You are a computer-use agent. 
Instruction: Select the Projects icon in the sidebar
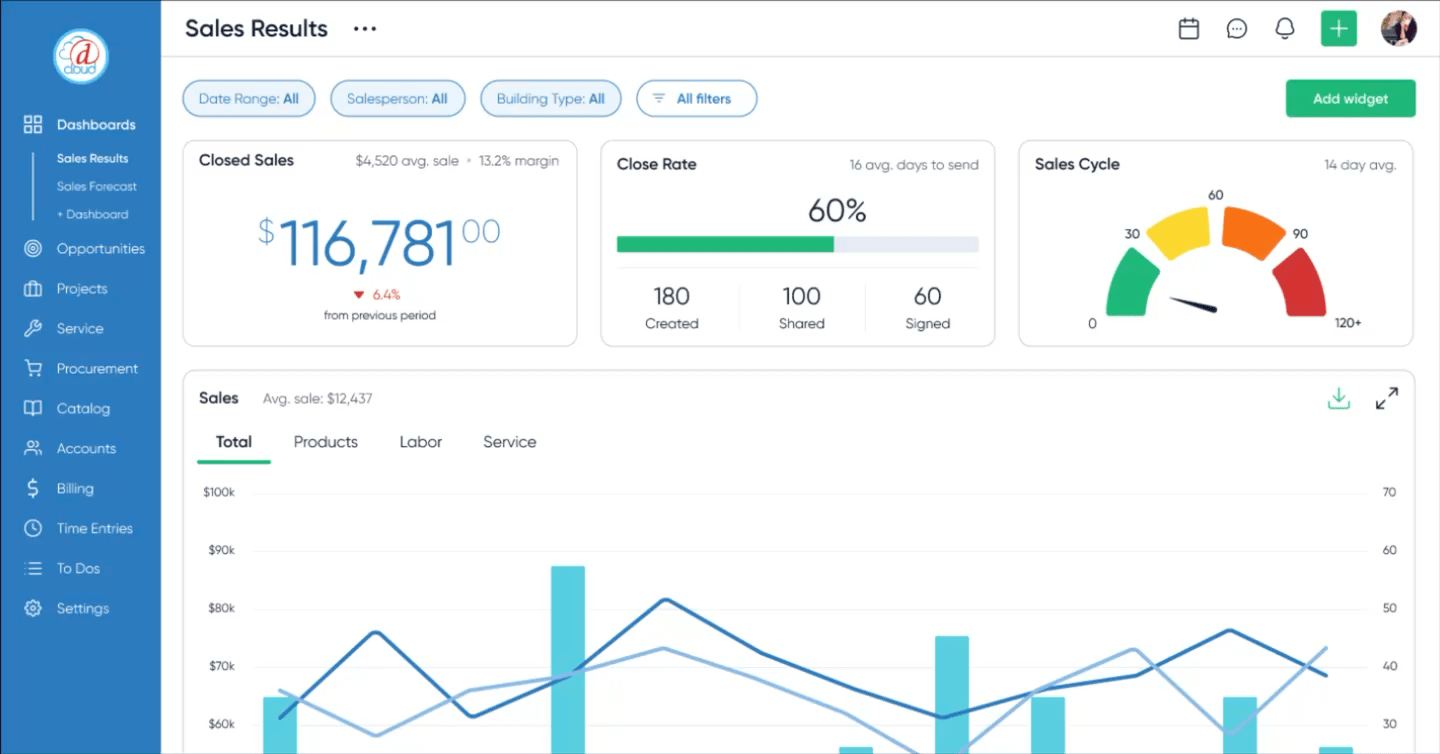[x=34, y=288]
